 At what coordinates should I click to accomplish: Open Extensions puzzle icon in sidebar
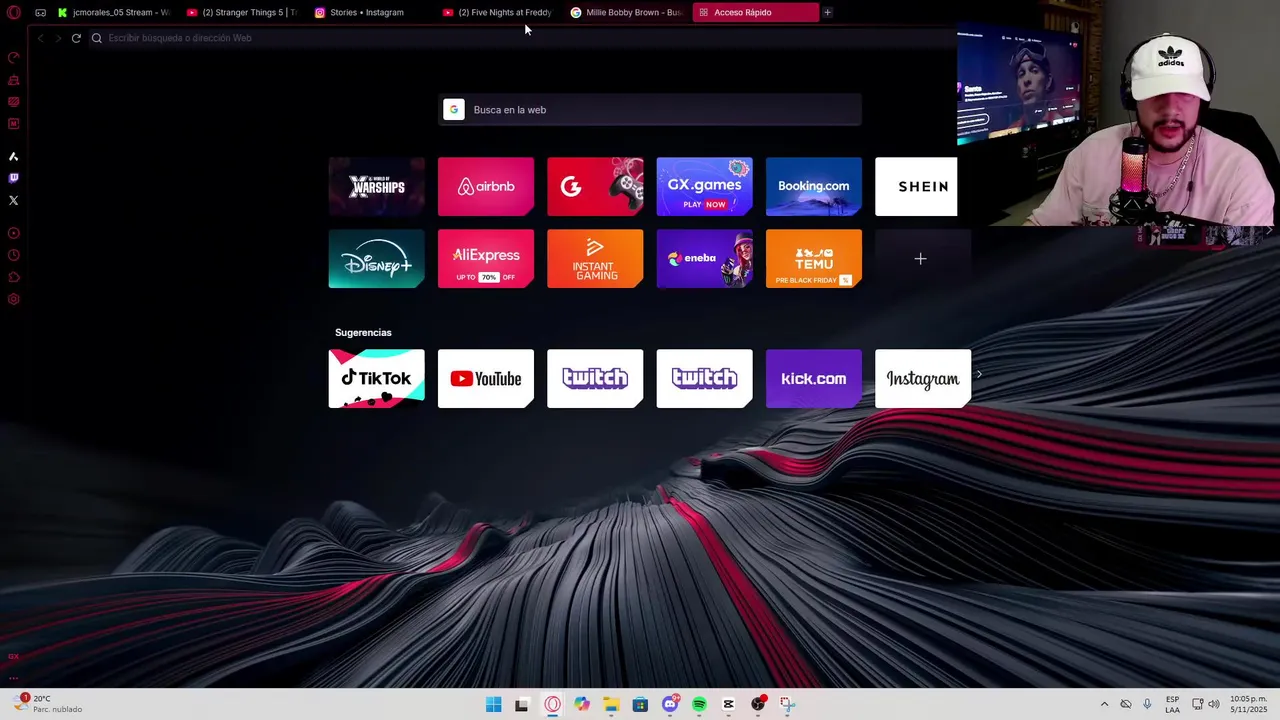click(14, 277)
